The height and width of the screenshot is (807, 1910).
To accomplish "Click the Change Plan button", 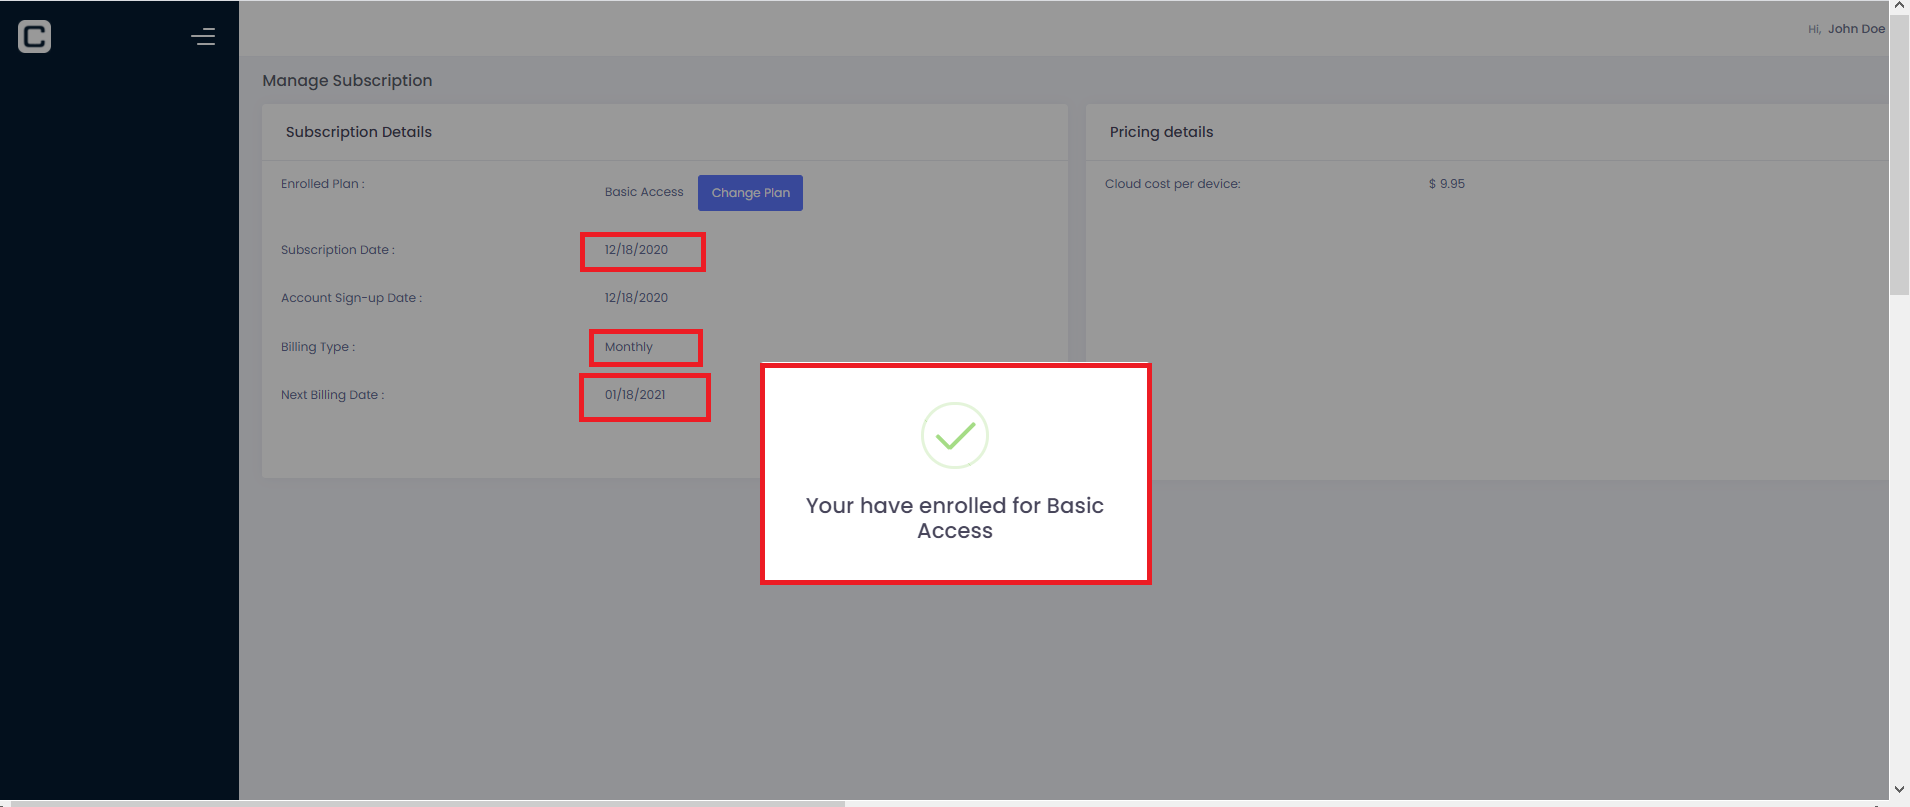I will pos(750,192).
